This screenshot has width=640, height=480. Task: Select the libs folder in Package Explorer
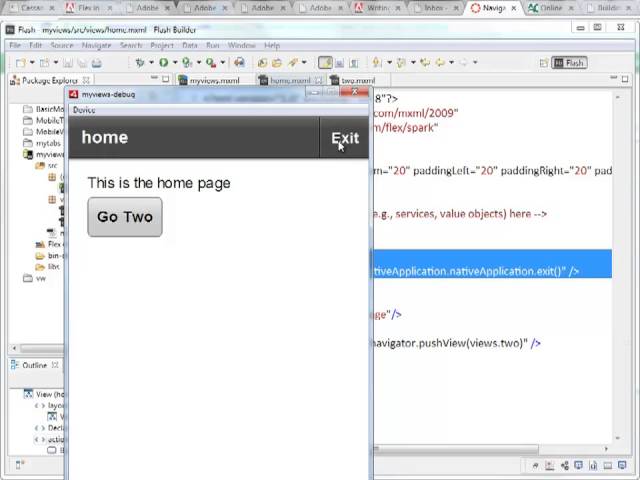pos(52,267)
